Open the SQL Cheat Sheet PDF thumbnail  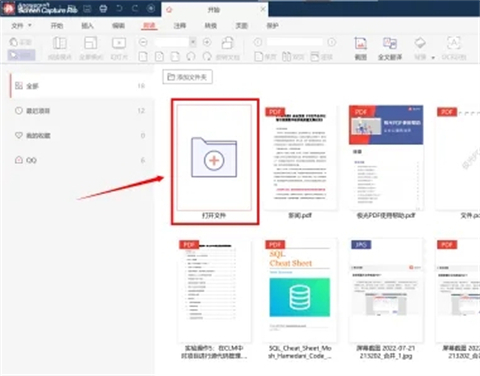(x=300, y=291)
